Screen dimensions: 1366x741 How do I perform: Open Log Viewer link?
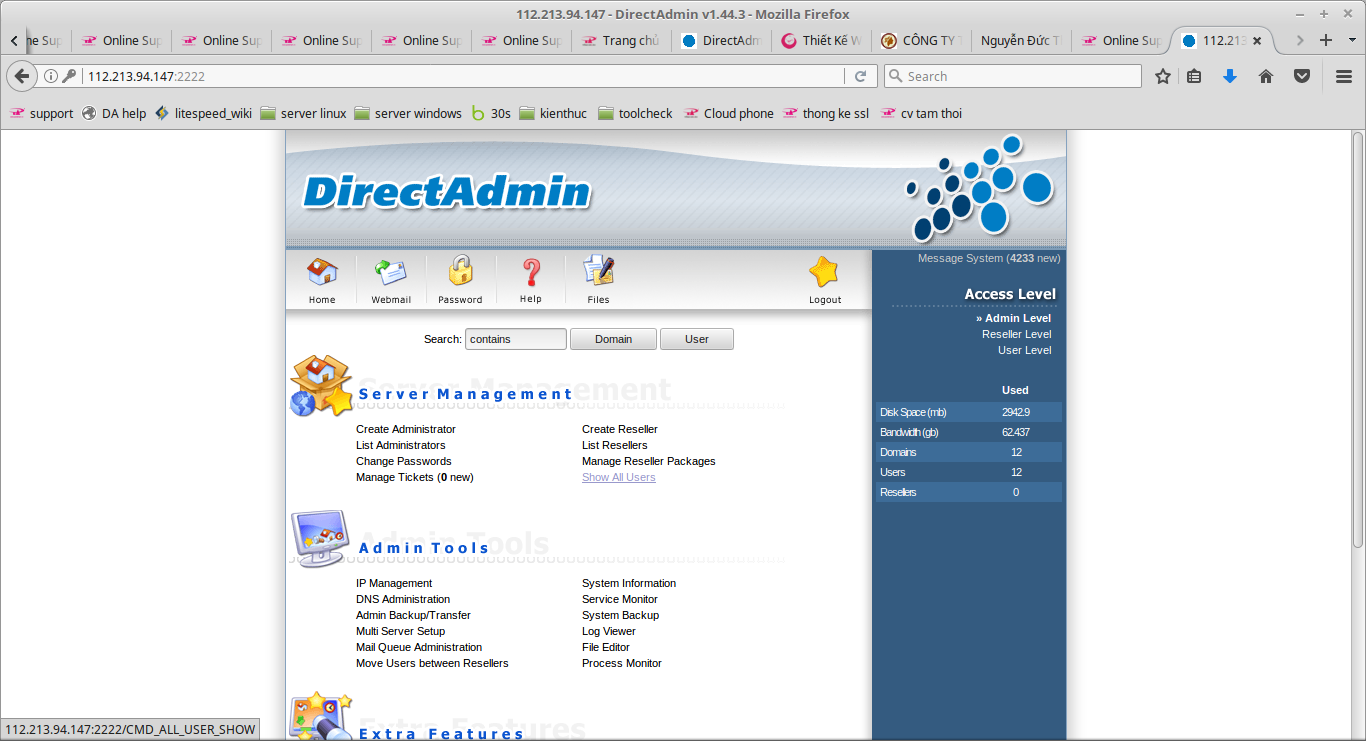[609, 631]
